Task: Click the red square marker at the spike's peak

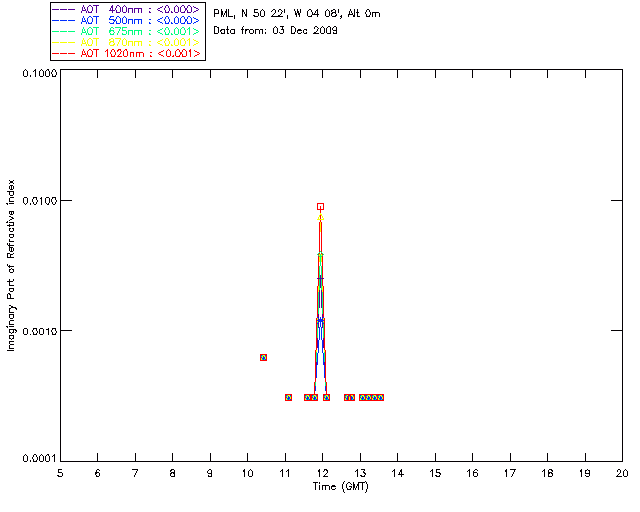Action: (x=320, y=207)
